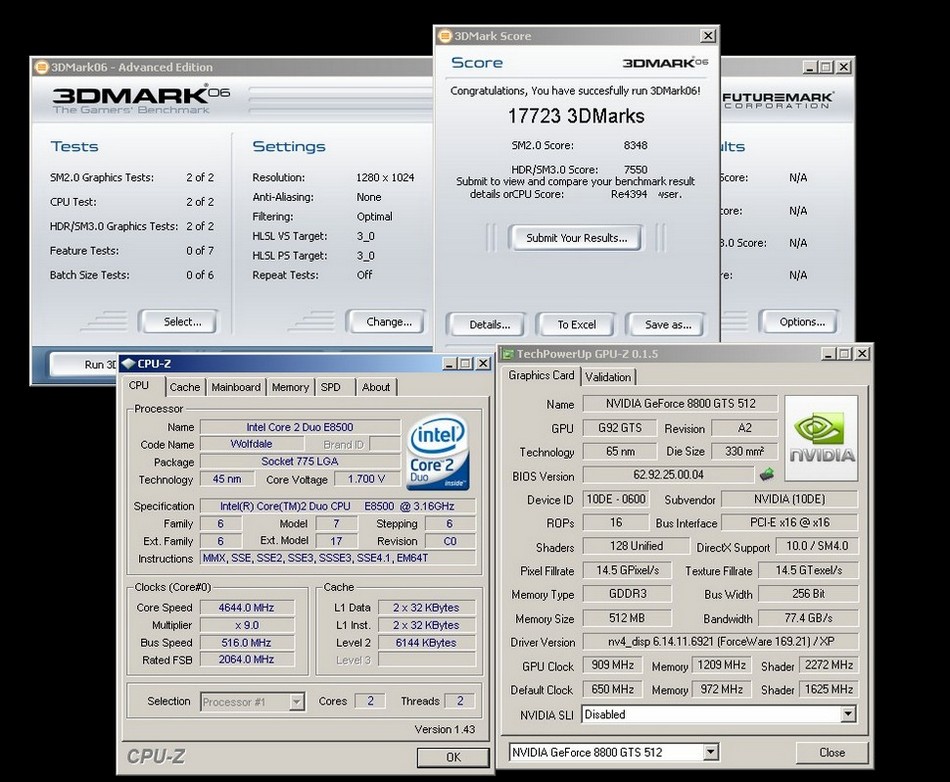Click the Resolution 1280 x 1024 value

(x=385, y=177)
